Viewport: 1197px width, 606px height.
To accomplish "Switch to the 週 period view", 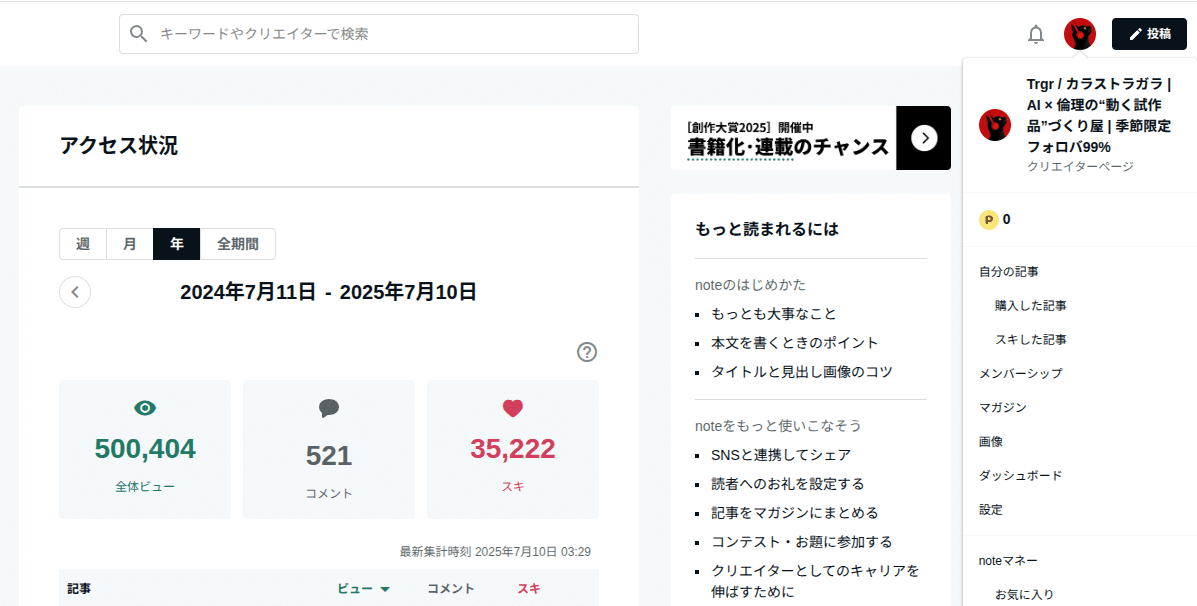I will coord(82,243).
